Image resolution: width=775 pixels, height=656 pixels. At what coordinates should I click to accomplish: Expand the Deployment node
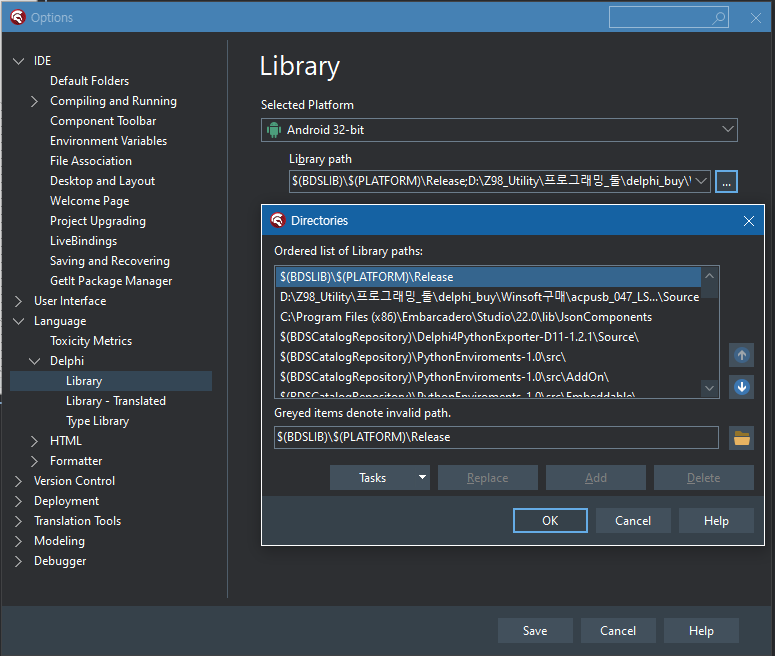click(x=18, y=501)
